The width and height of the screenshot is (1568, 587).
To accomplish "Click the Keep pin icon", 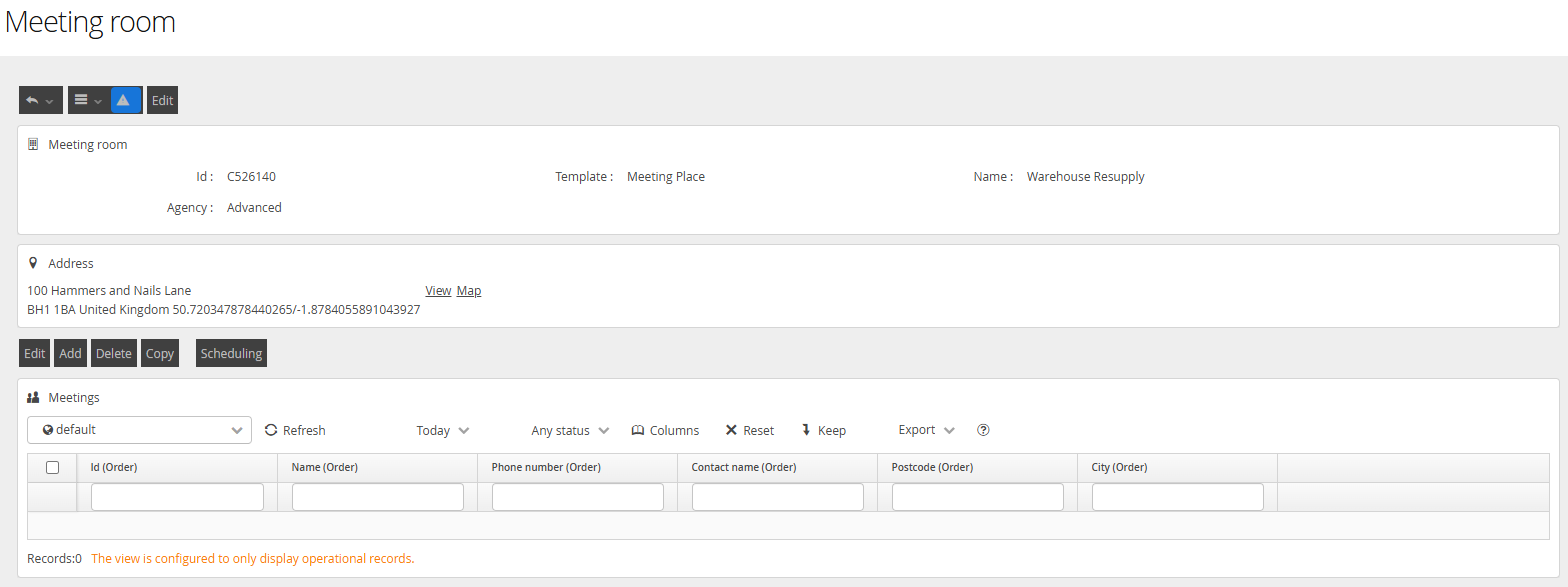I will 806,430.
